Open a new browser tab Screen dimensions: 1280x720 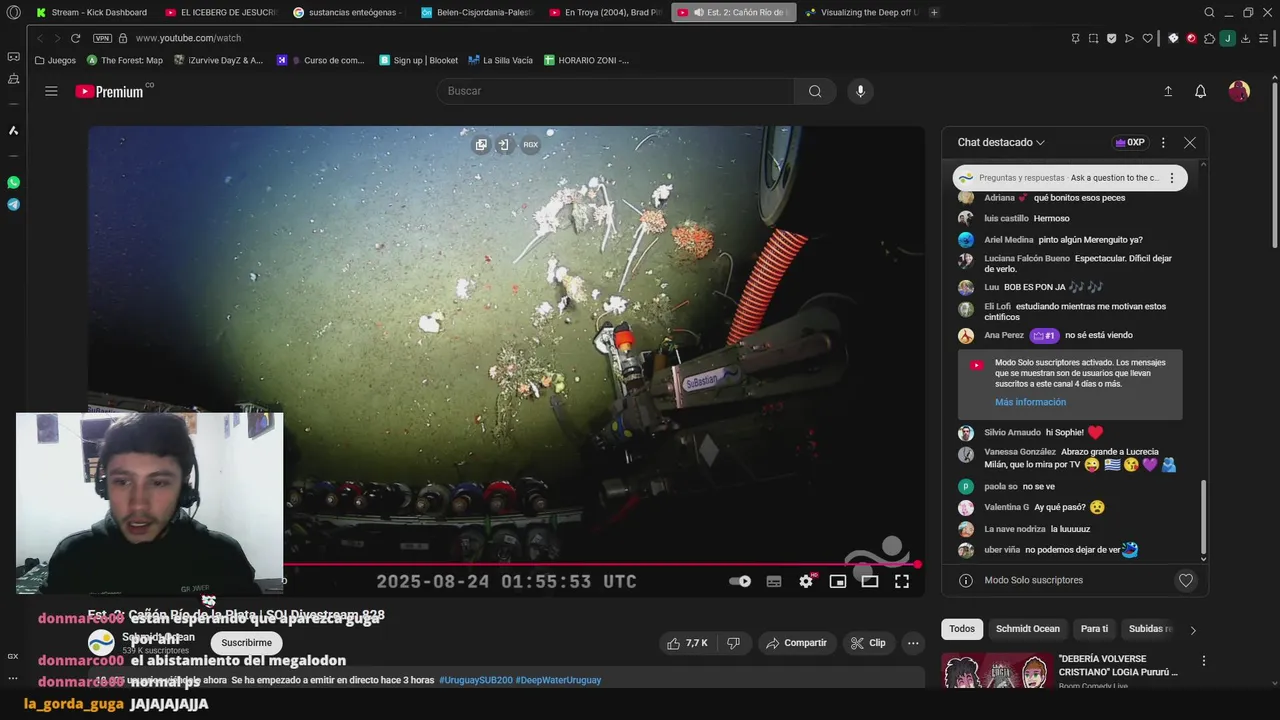(934, 12)
